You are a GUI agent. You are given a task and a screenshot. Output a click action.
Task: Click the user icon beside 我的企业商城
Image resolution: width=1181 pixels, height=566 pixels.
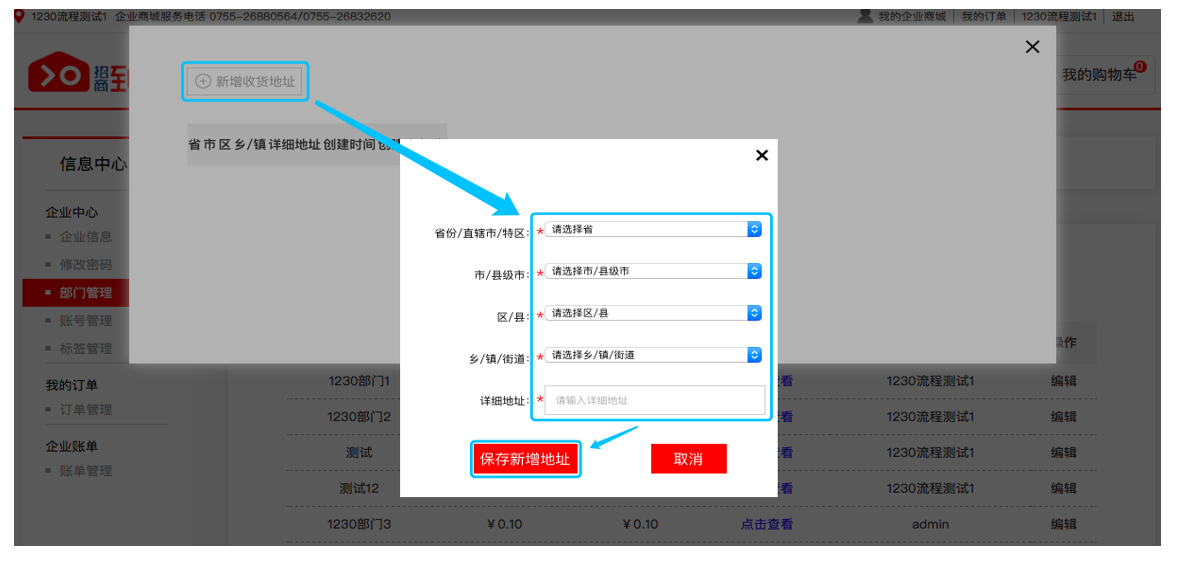866,16
